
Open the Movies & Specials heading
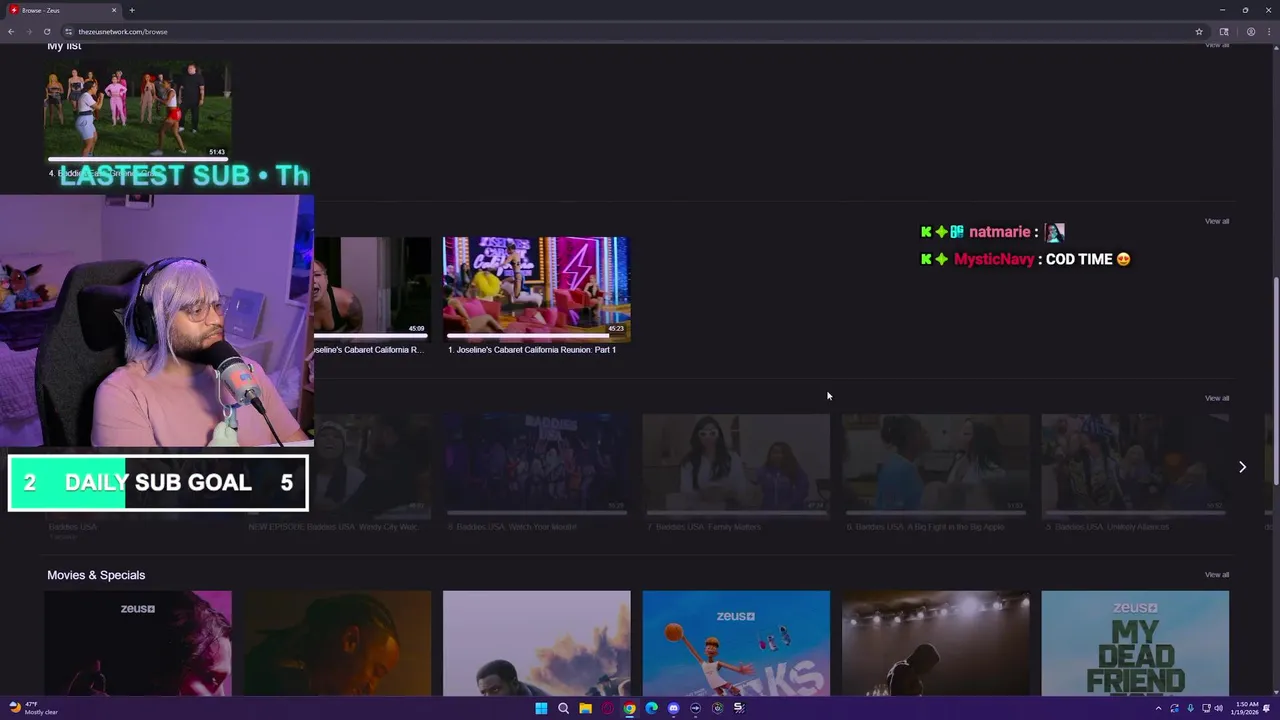click(x=96, y=575)
